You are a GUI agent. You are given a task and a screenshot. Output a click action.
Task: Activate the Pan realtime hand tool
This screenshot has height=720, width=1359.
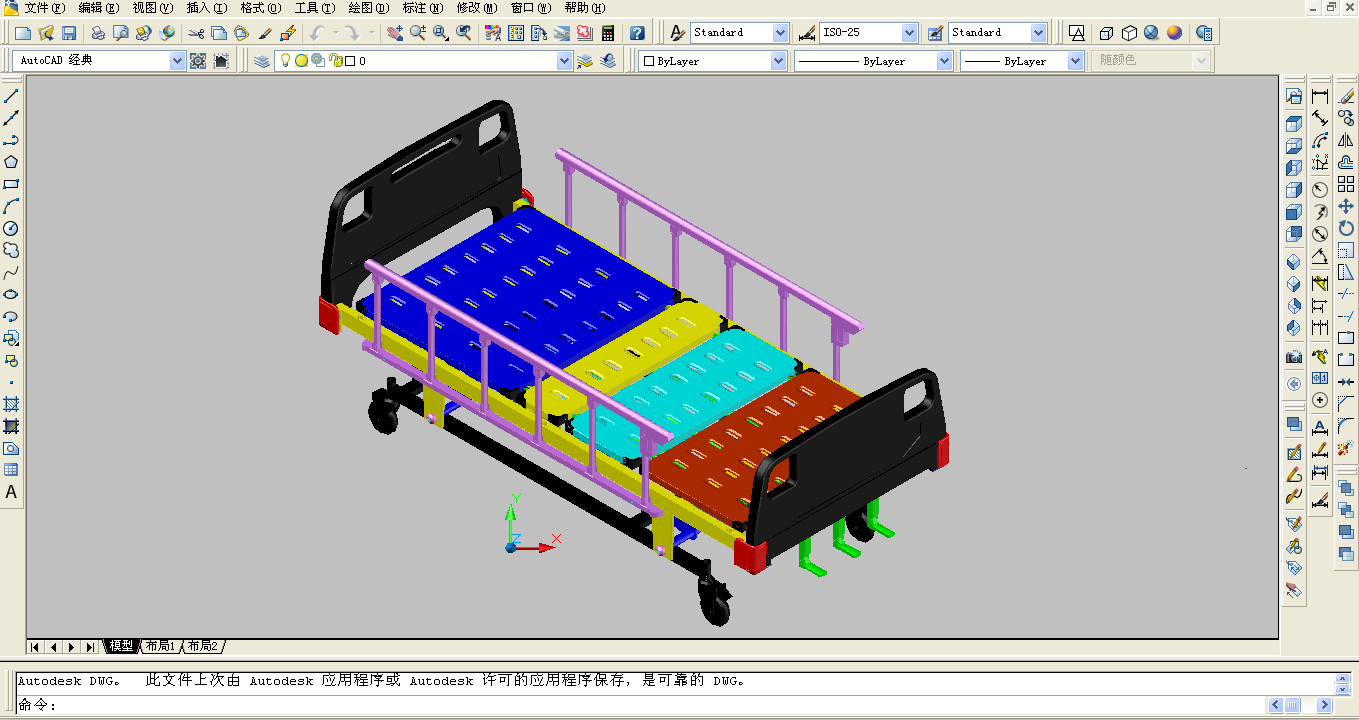pyautogui.click(x=395, y=33)
